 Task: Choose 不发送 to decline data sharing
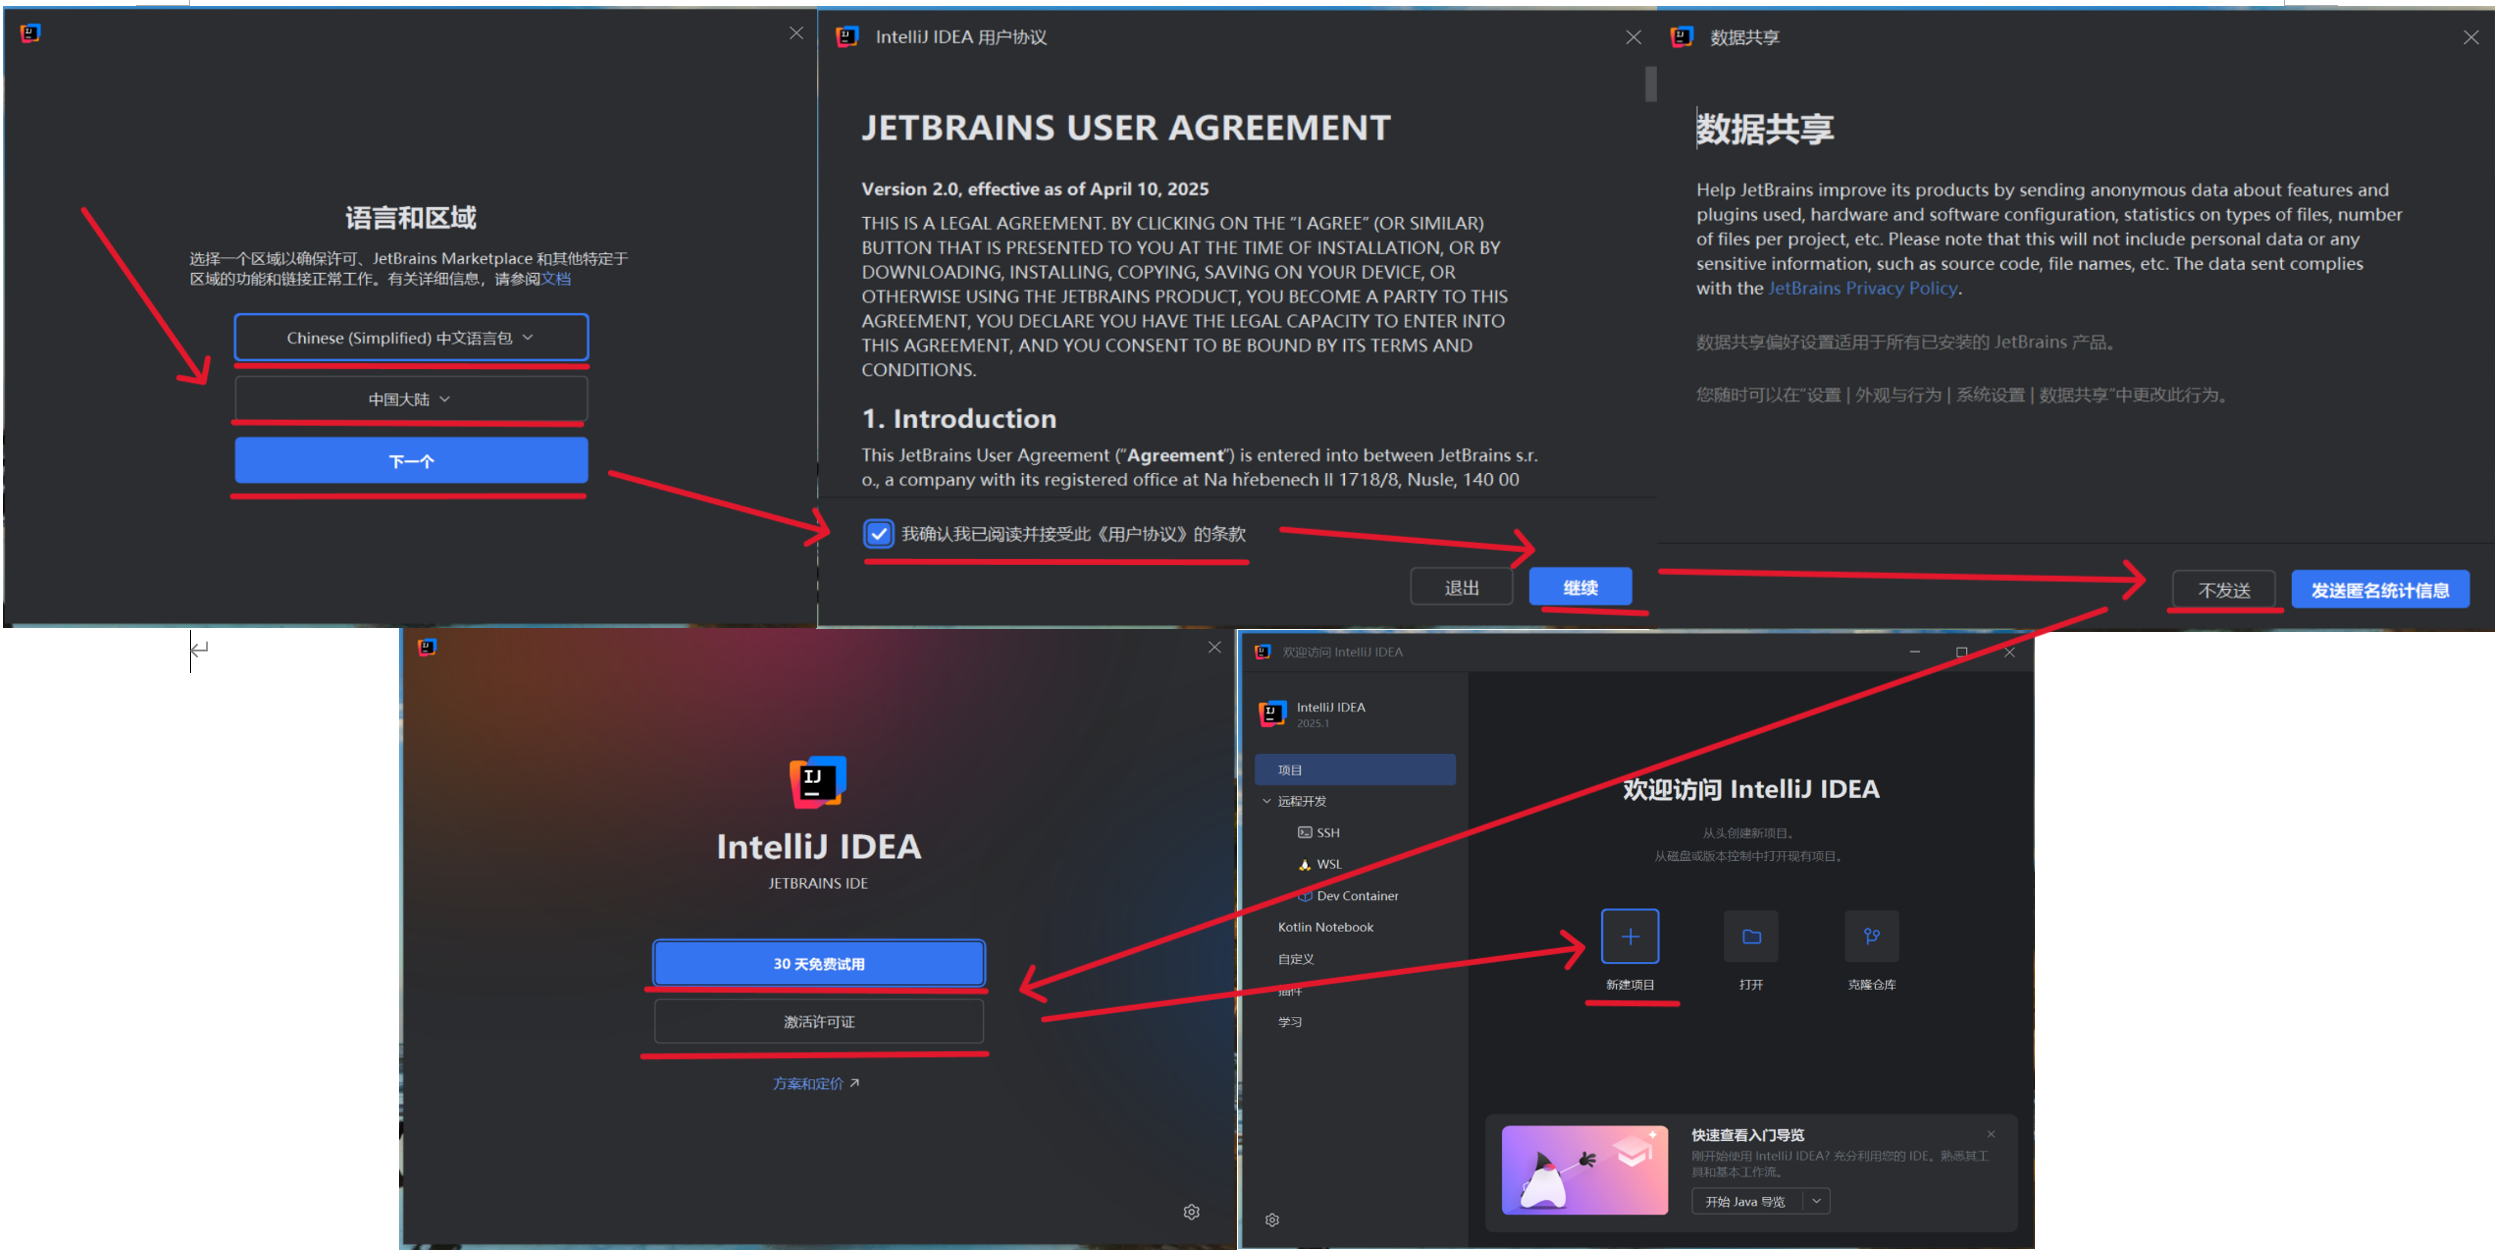(2224, 589)
